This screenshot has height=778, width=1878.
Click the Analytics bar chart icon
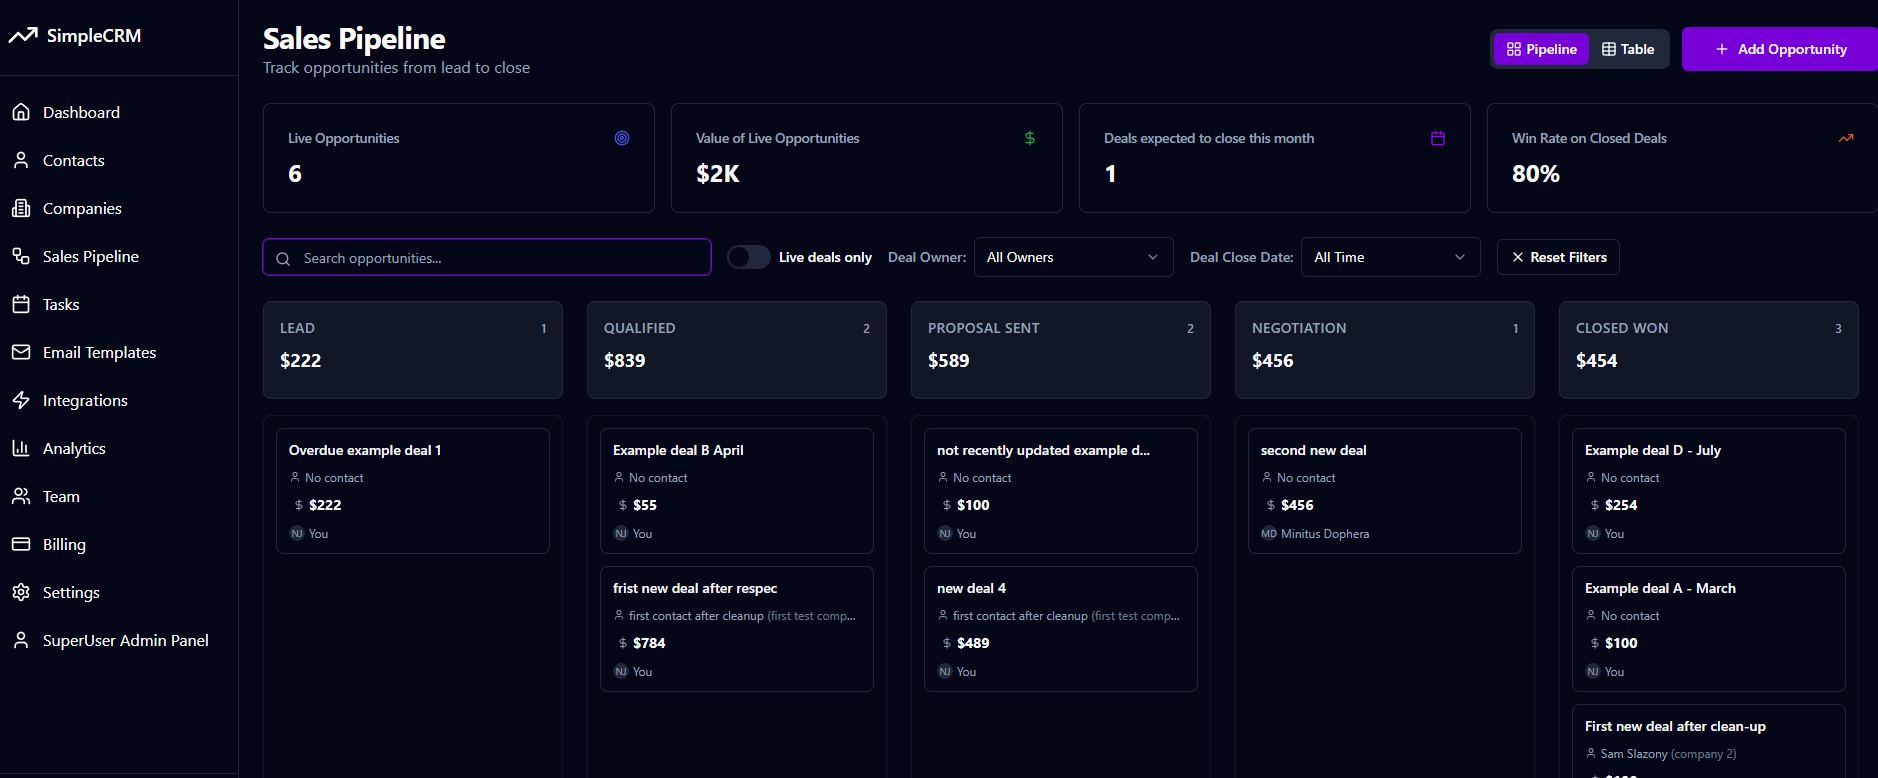(21, 448)
